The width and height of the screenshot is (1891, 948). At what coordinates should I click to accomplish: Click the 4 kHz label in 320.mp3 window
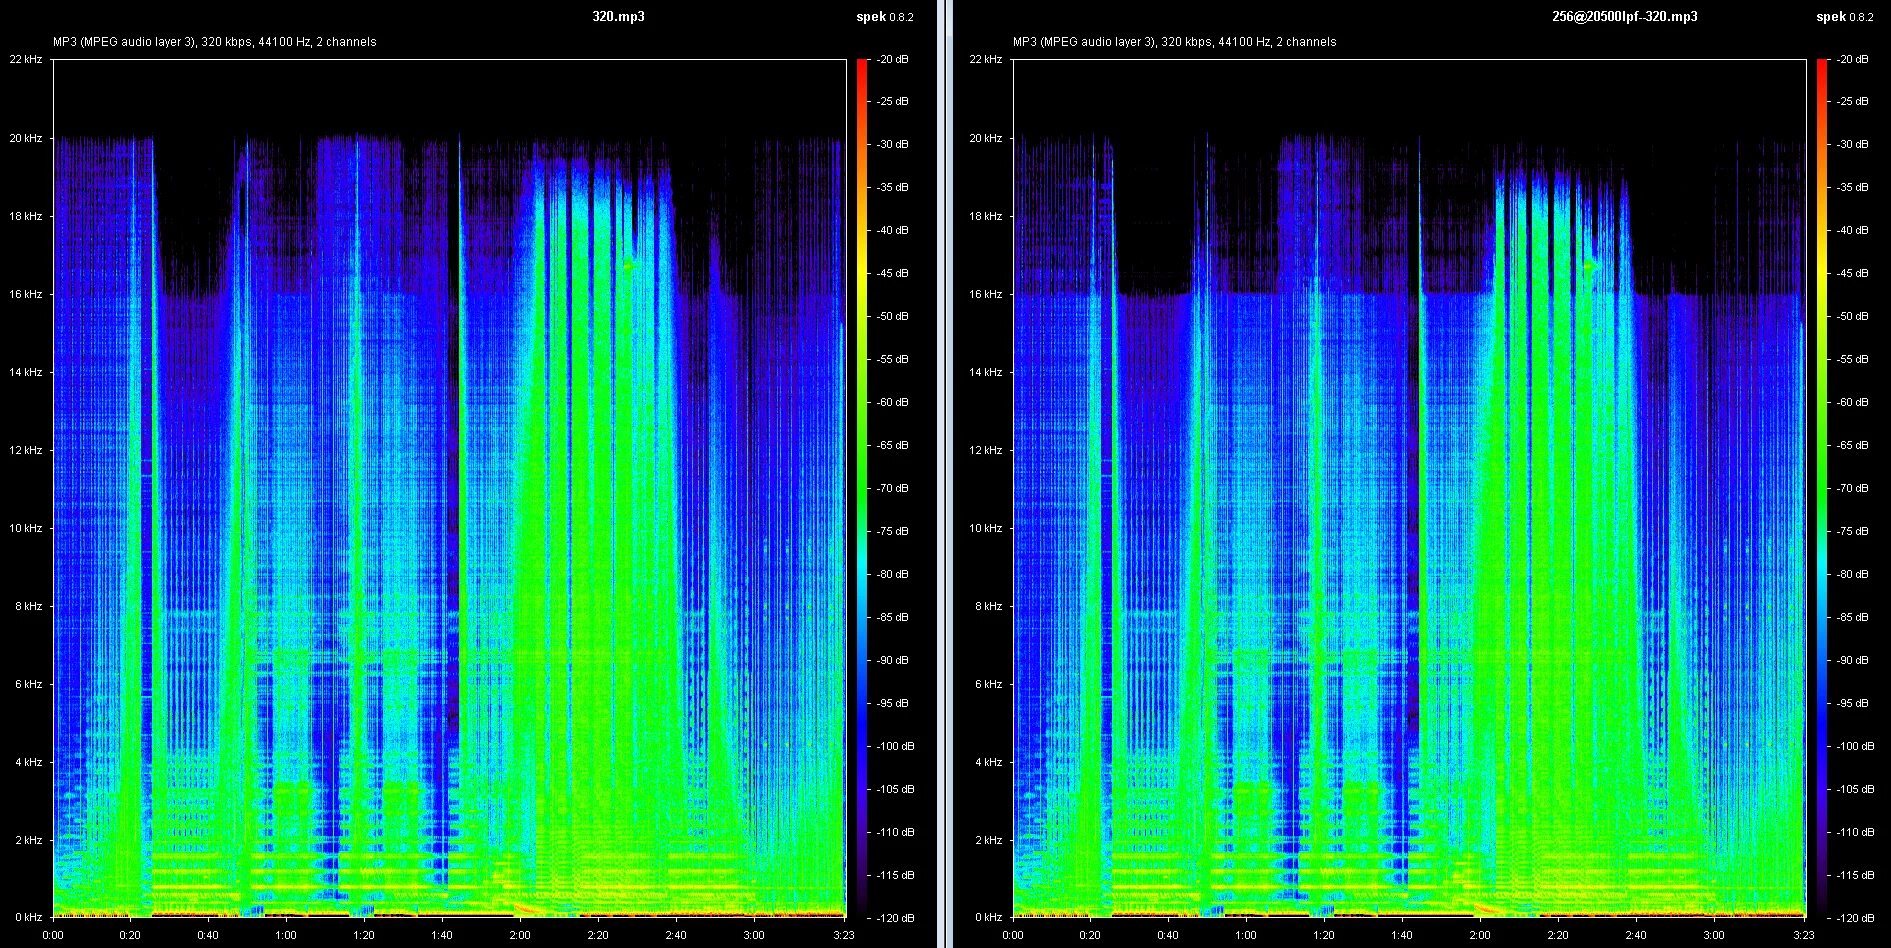coord(29,762)
